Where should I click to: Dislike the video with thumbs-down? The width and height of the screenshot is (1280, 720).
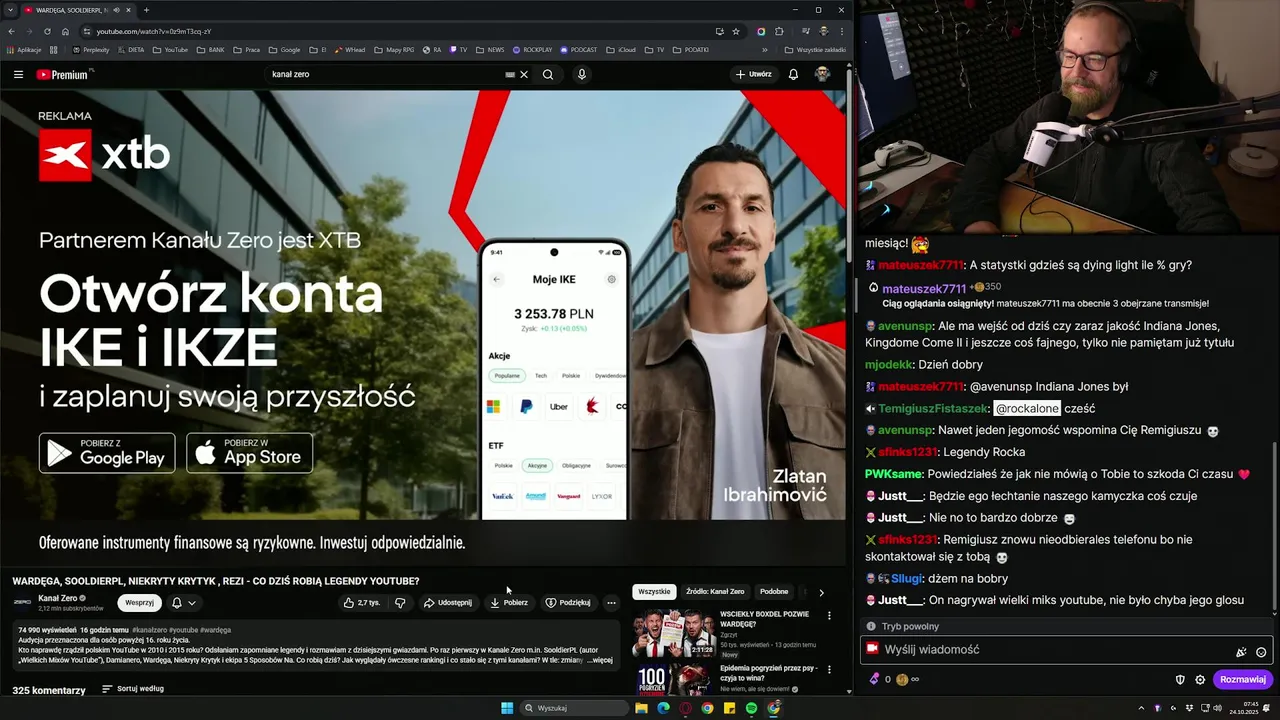pos(400,603)
